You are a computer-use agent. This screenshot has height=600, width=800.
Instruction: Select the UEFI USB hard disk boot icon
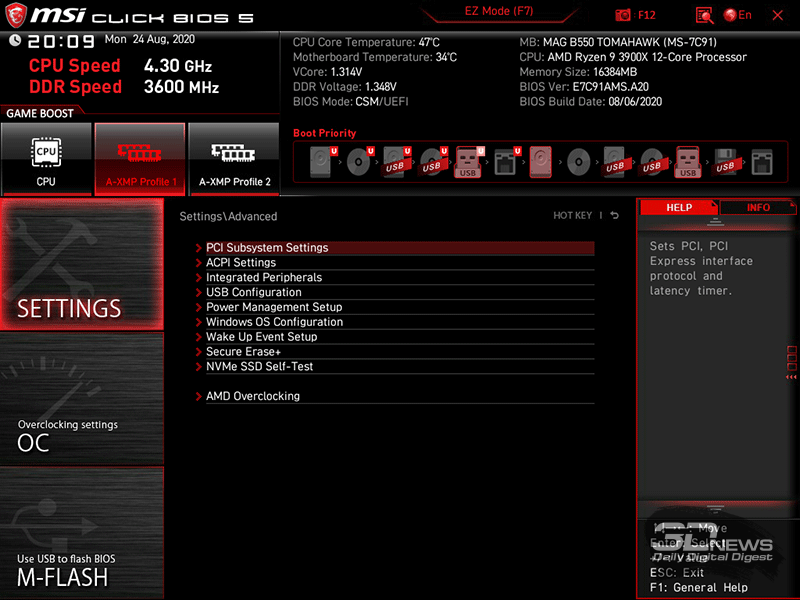click(397, 162)
